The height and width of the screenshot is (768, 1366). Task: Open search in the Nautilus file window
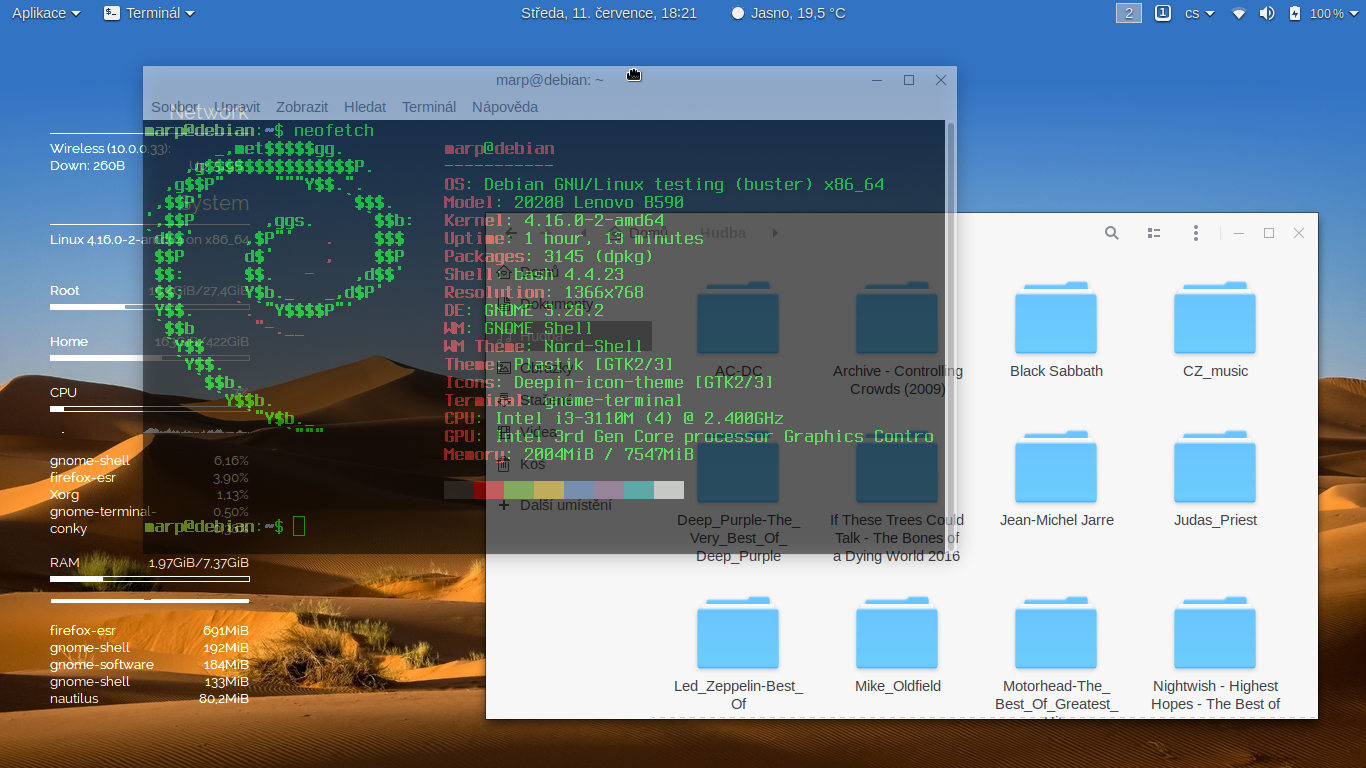[x=1111, y=233]
